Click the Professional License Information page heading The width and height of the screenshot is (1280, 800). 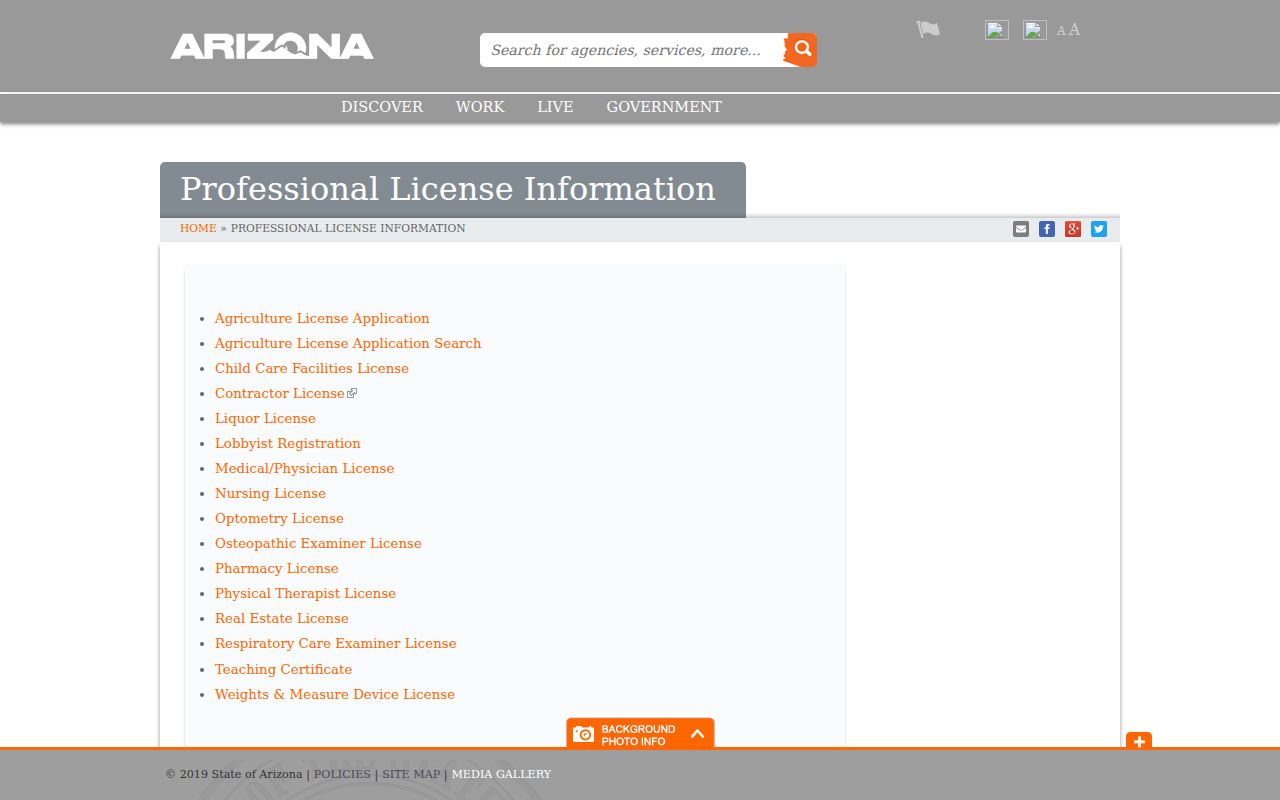click(448, 189)
